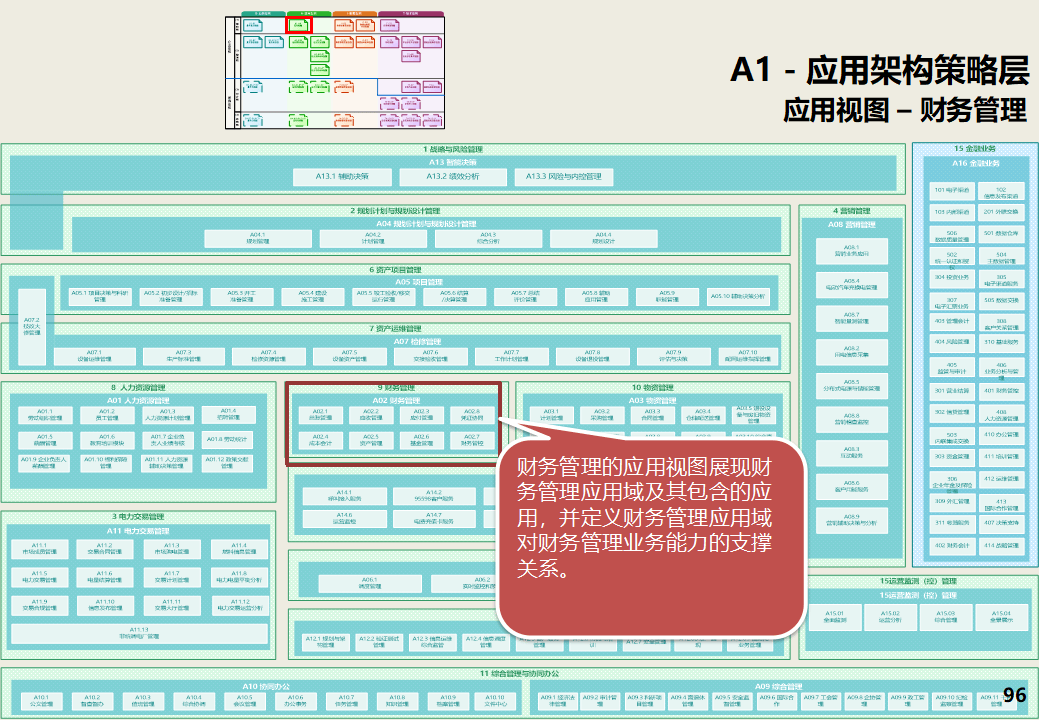Select the A05.4 box in 项目管理
Image resolution: width=1039 pixels, height=720 pixels.
[313, 296]
